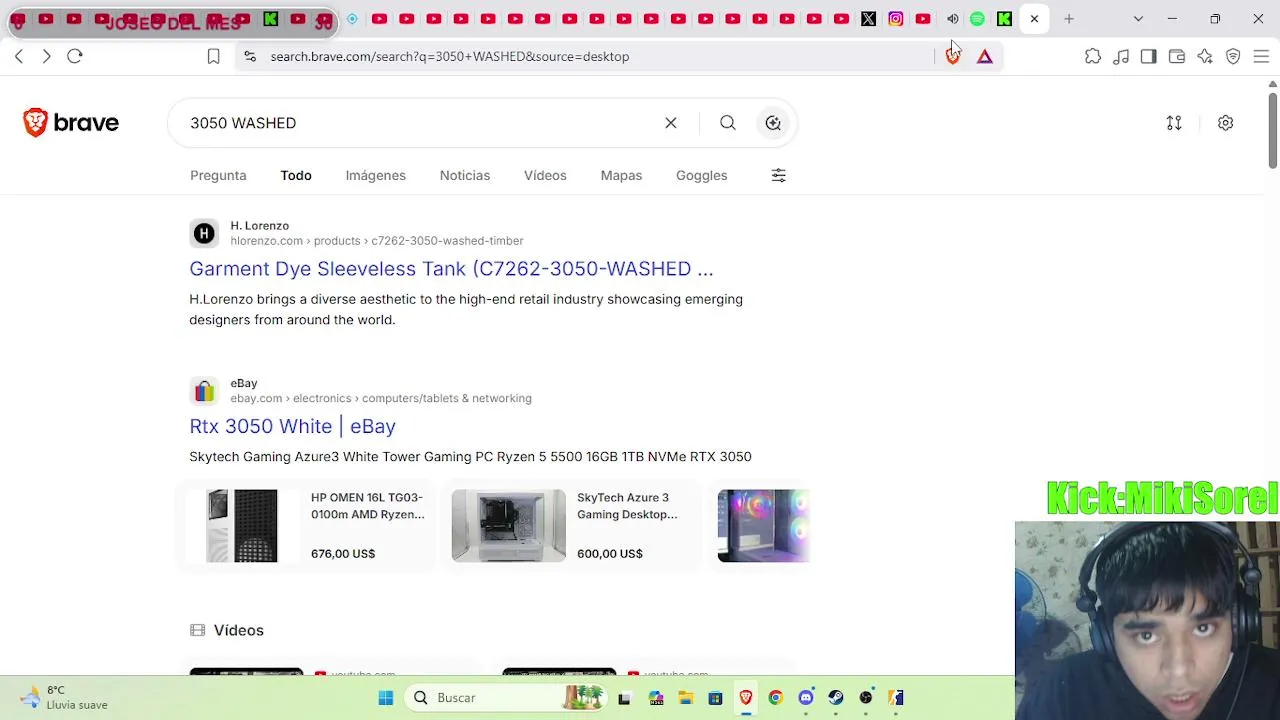Open the Rtx 3050 White eBay link

pos(292,427)
